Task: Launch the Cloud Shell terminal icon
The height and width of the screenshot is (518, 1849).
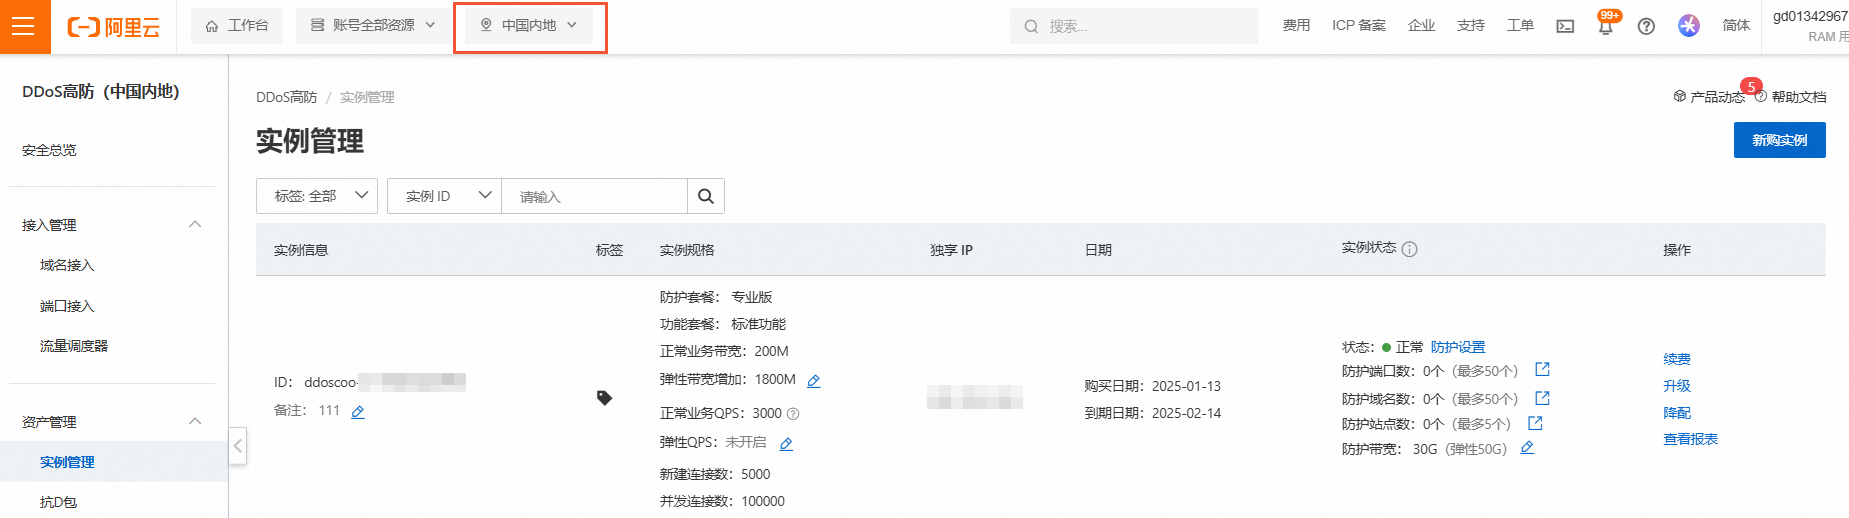Action: coord(1565,27)
